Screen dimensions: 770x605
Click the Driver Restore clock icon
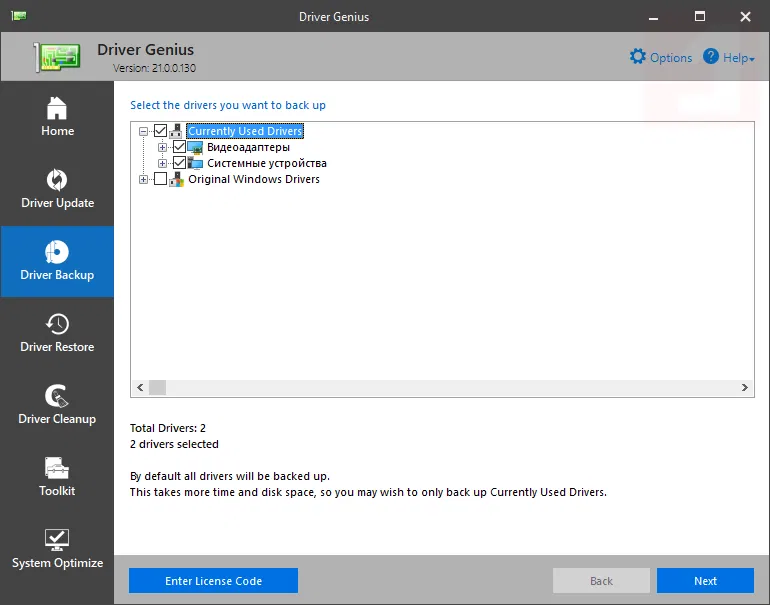click(57, 324)
